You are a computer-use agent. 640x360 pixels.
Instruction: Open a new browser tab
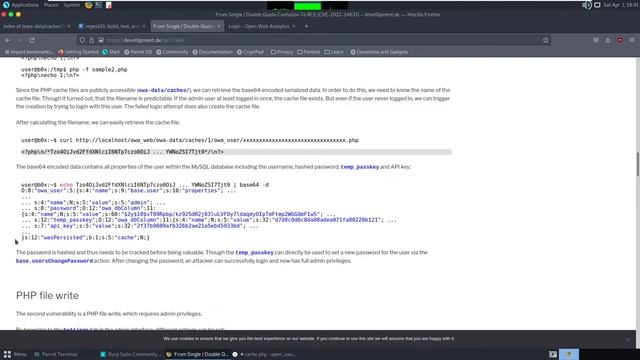coord(307,26)
